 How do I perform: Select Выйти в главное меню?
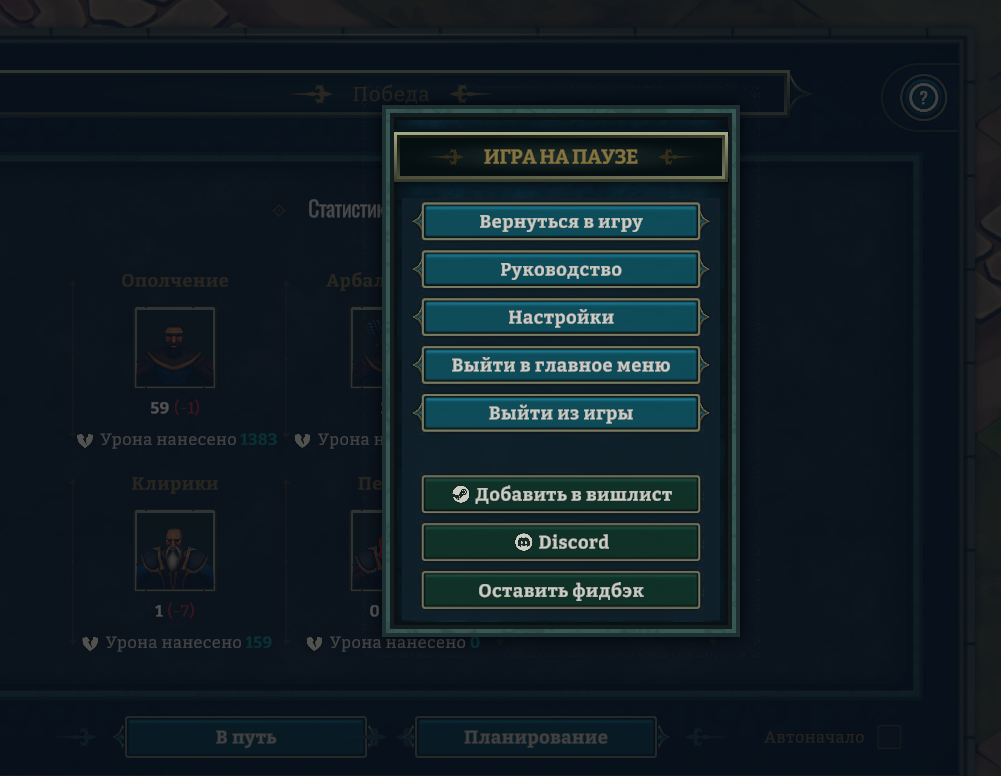561,365
